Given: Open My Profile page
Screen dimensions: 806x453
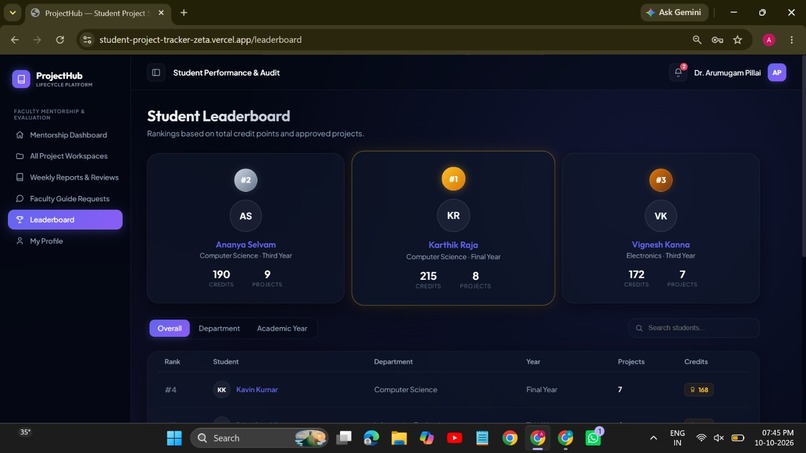Looking at the screenshot, I should (x=65, y=241).
